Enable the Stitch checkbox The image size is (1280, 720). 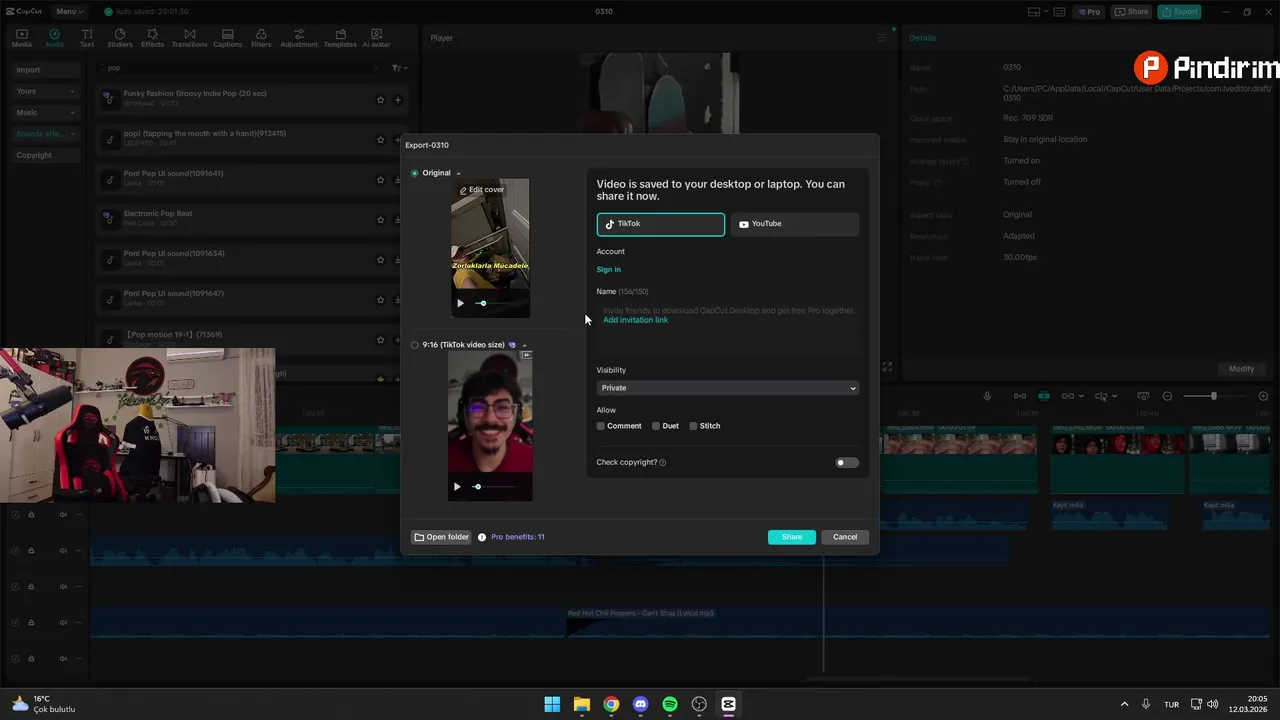(x=693, y=426)
